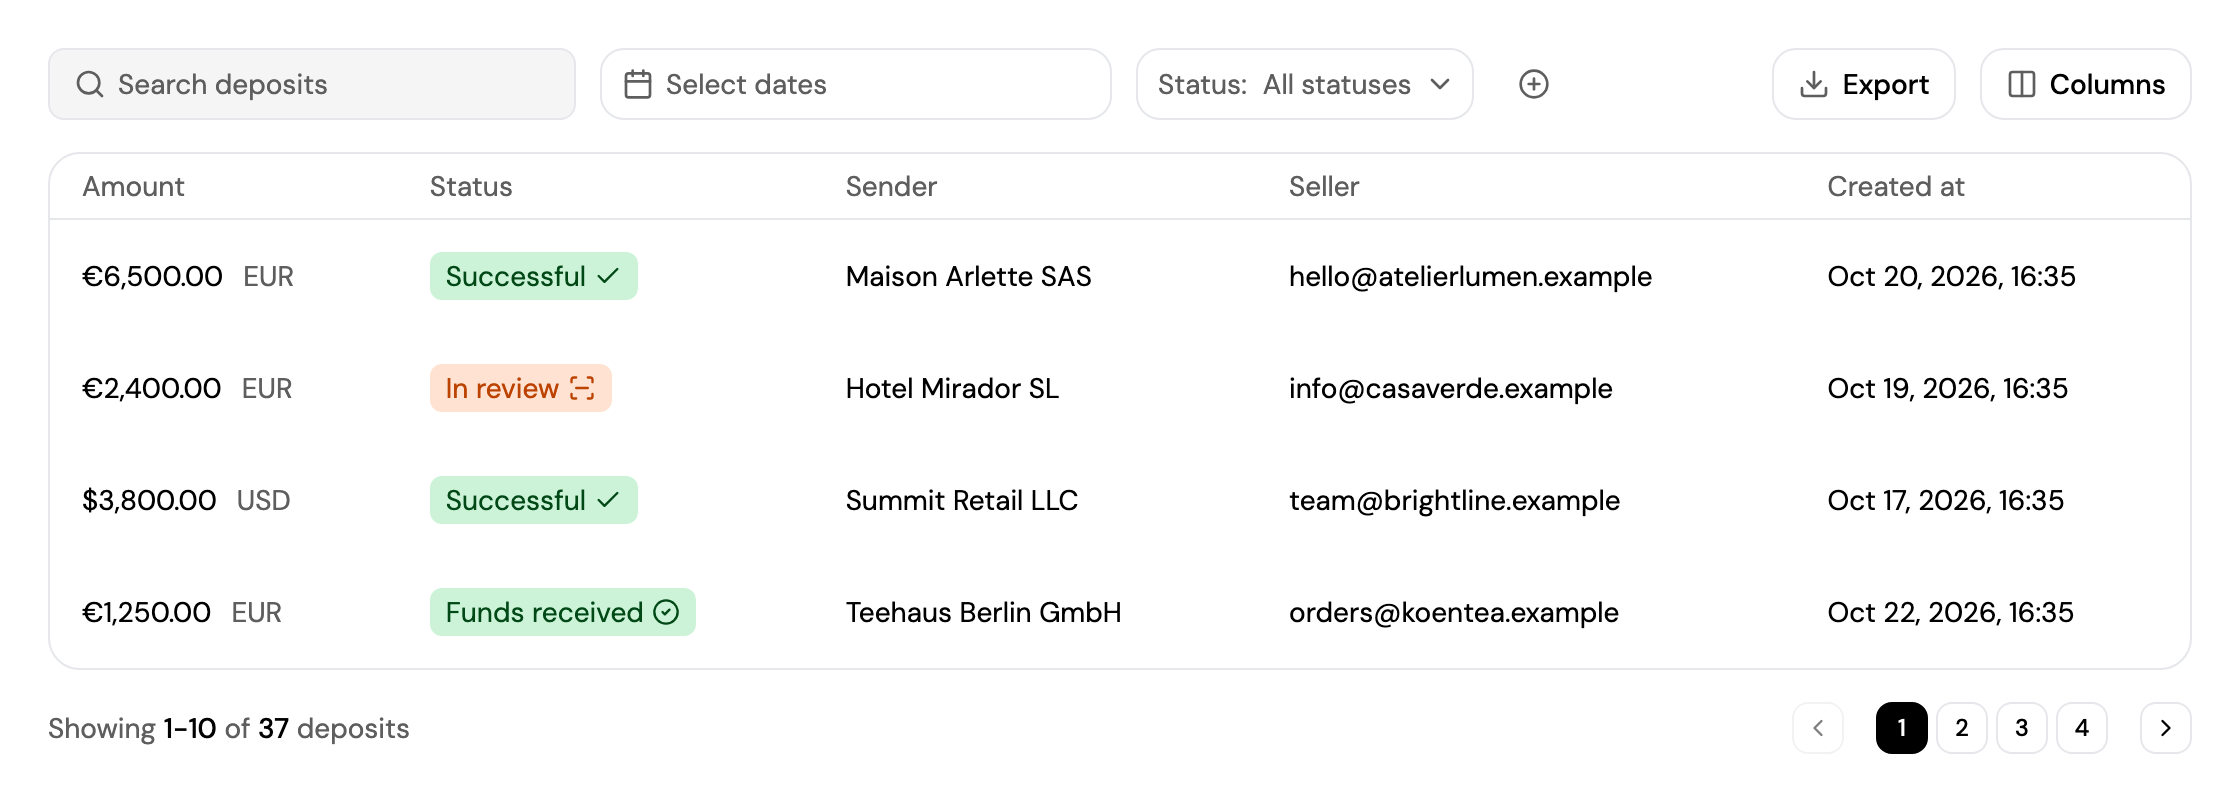
Task: Go to page 3
Action: (2022, 728)
